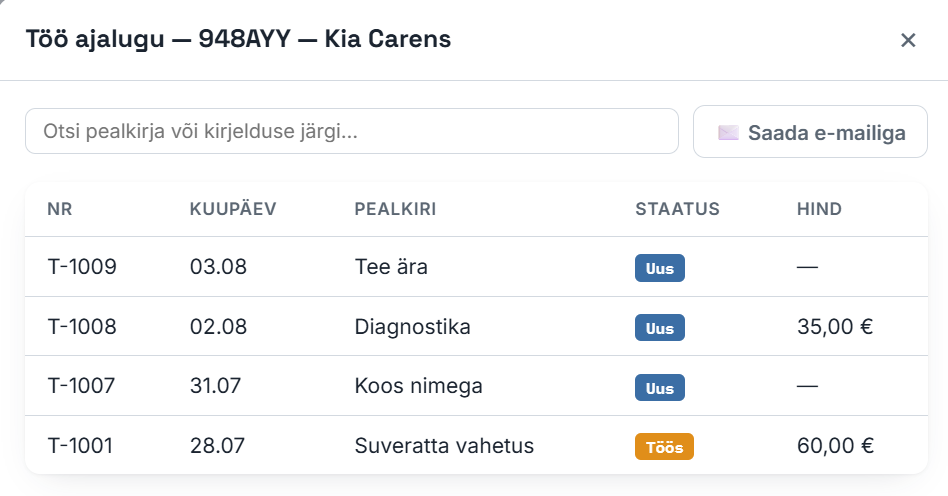Click the NR column header
The image size is (948, 496).
point(60,209)
